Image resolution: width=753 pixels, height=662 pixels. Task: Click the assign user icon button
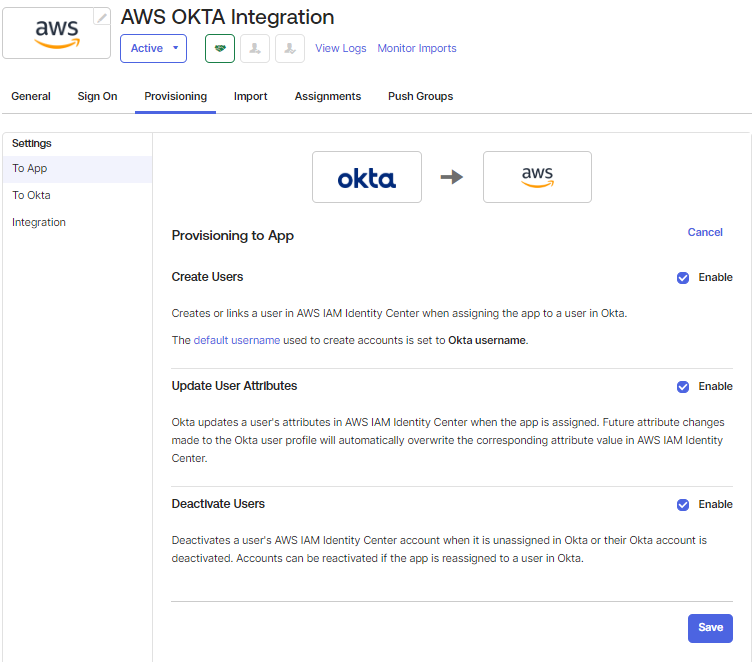point(255,48)
